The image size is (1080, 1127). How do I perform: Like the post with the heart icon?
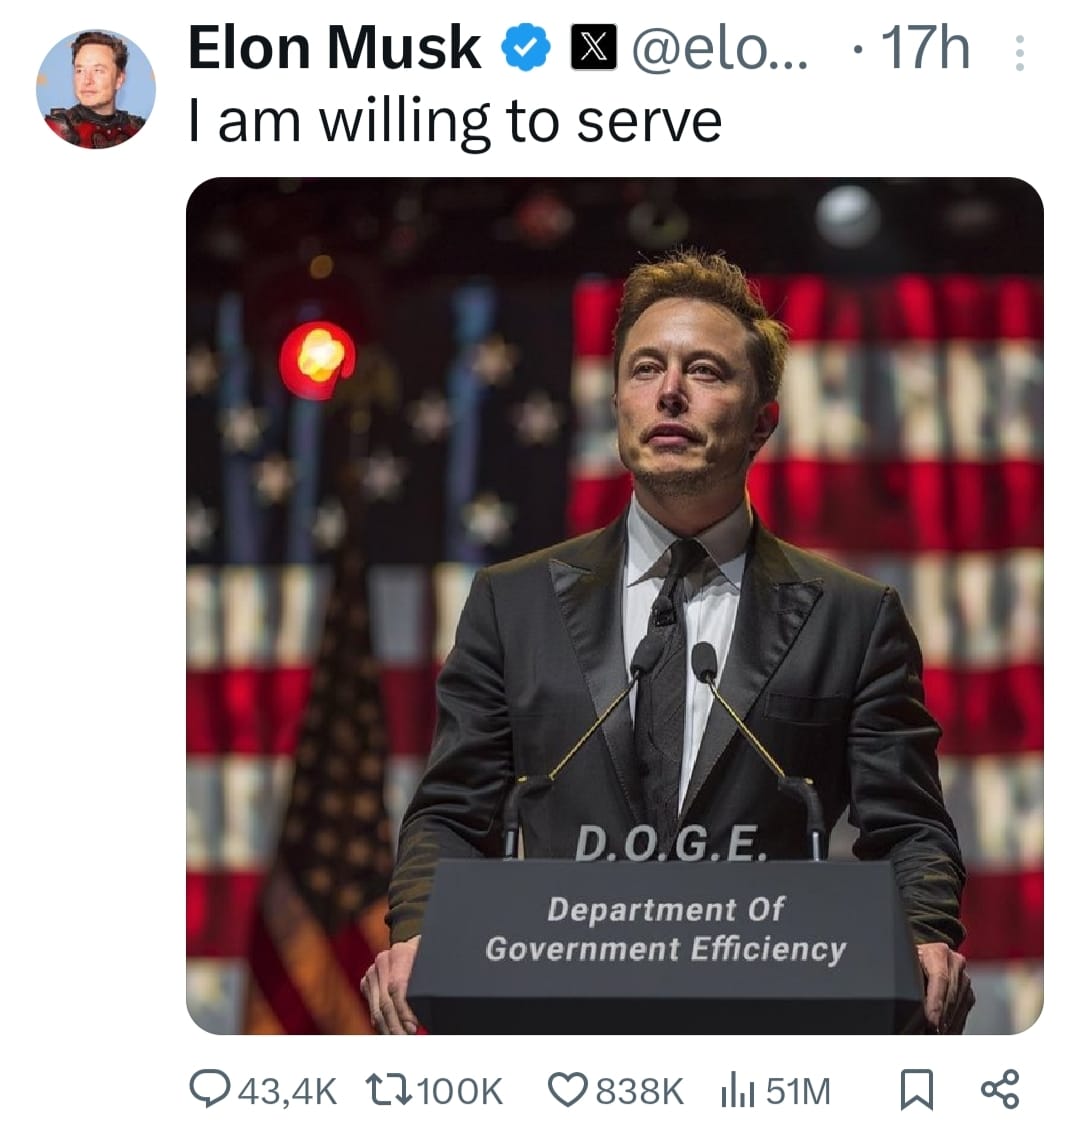[569, 1090]
